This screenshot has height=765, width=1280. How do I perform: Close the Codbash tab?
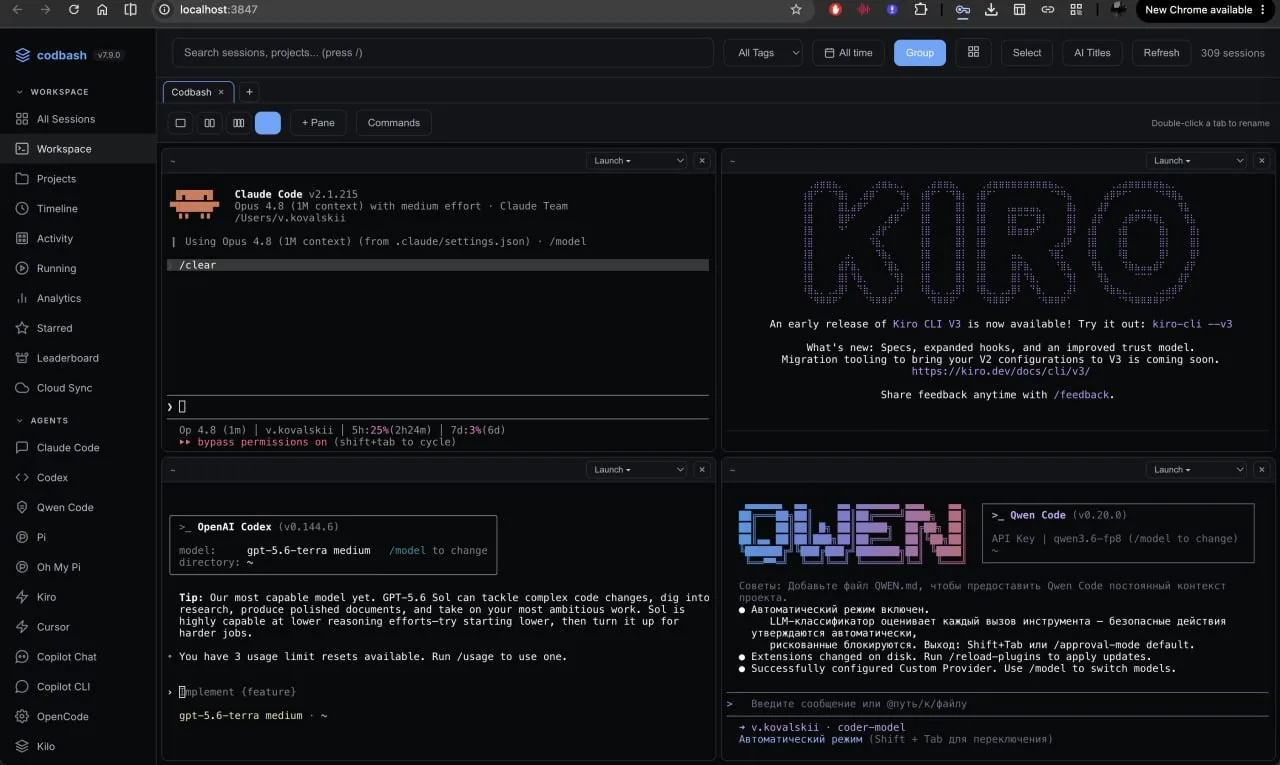tap(222, 92)
